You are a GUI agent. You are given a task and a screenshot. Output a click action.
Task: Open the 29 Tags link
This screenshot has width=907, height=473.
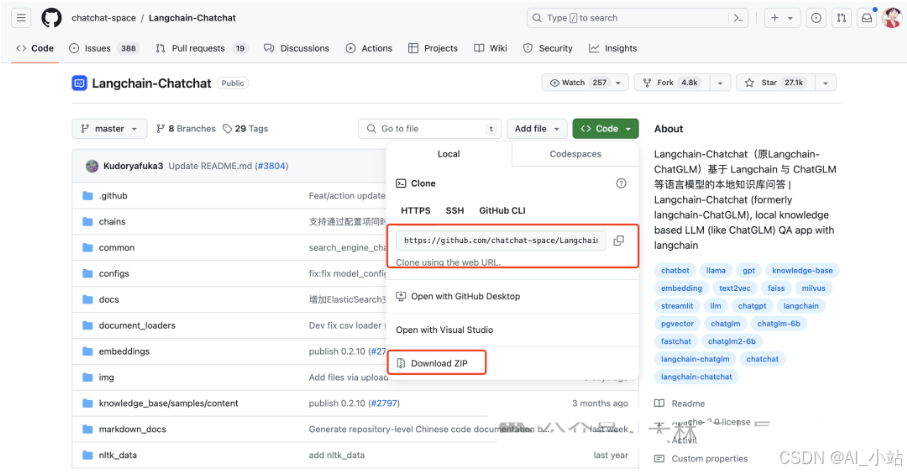click(245, 128)
